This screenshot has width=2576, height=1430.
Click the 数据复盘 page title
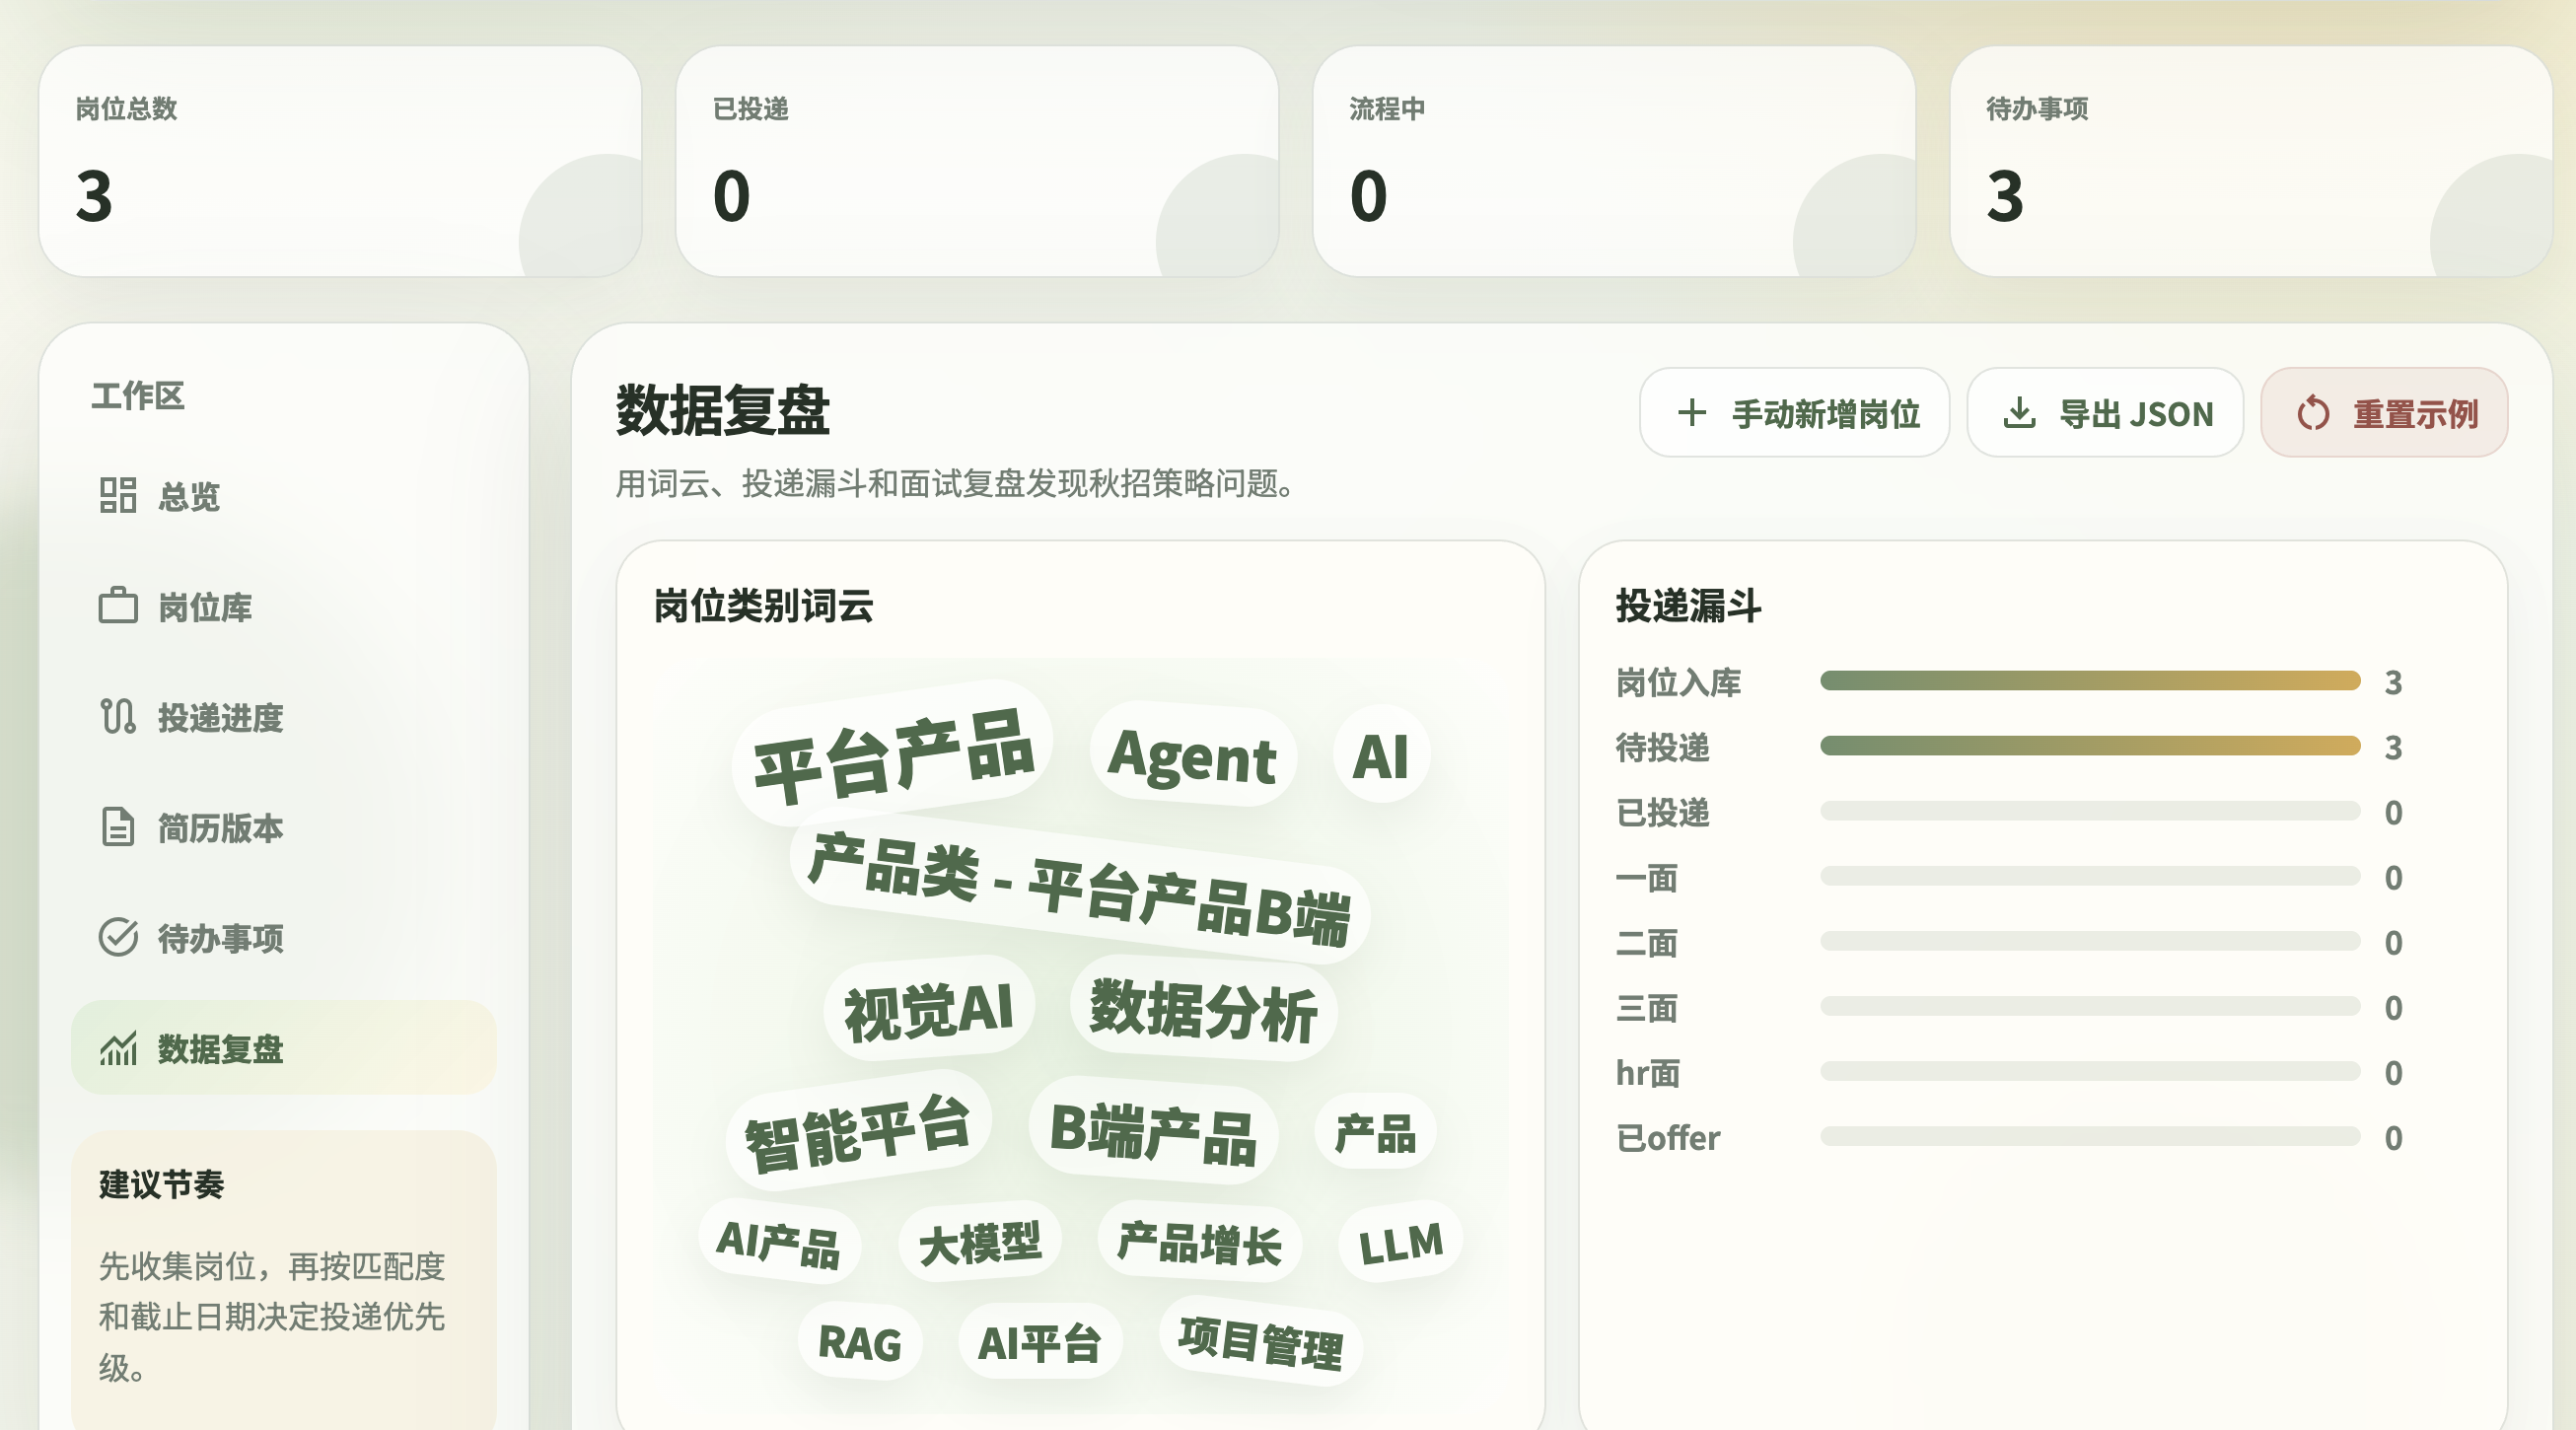click(x=723, y=409)
